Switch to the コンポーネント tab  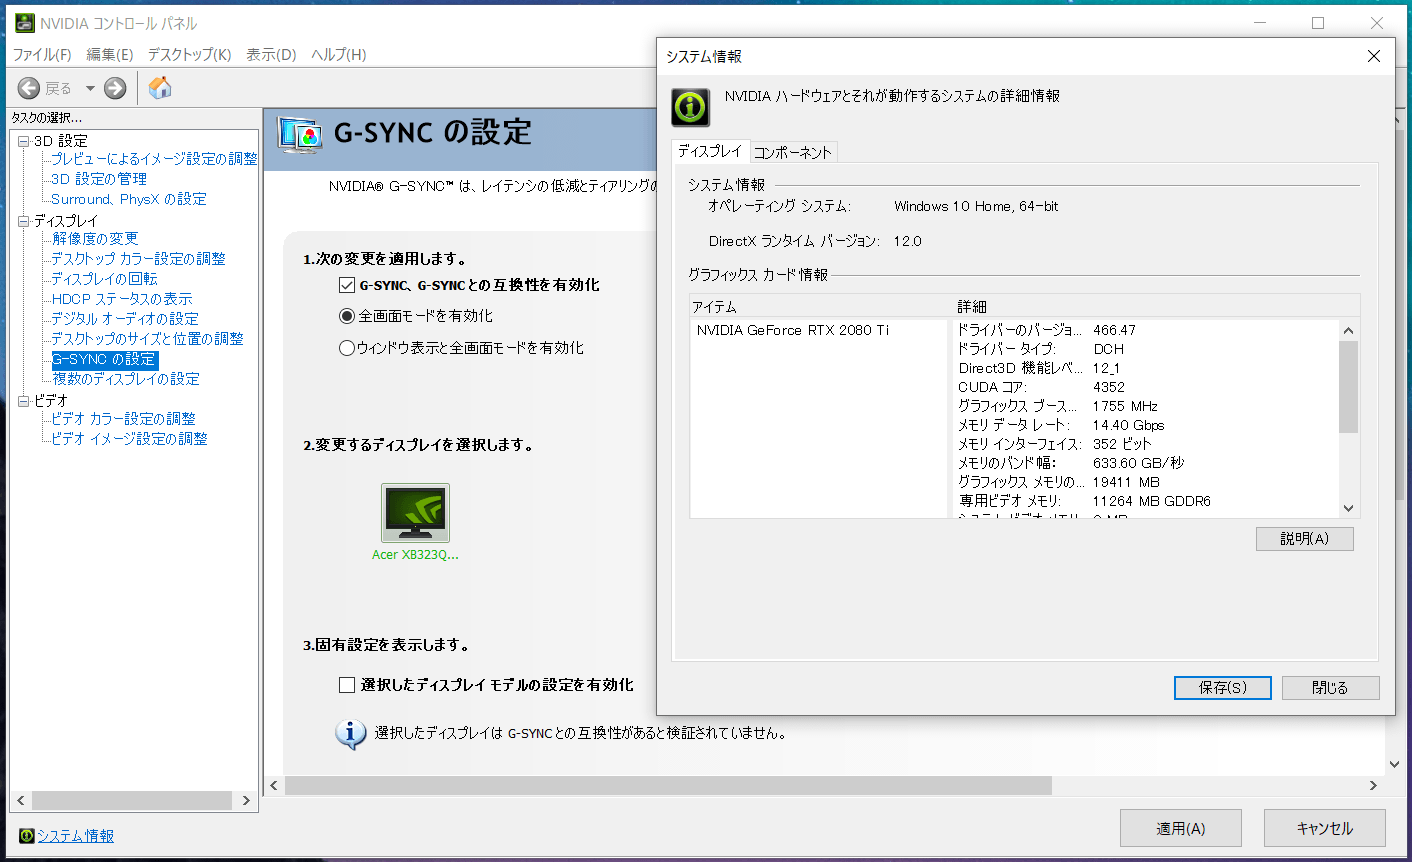793,152
